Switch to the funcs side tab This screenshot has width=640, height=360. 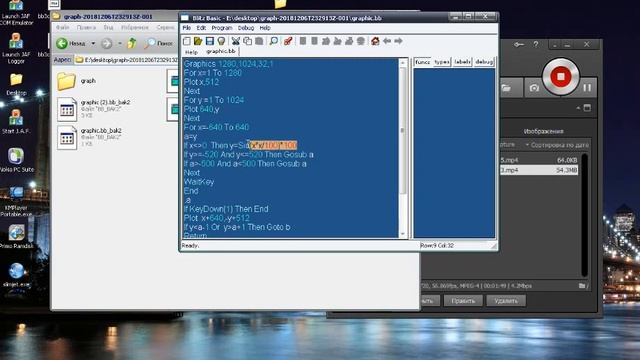[422, 62]
